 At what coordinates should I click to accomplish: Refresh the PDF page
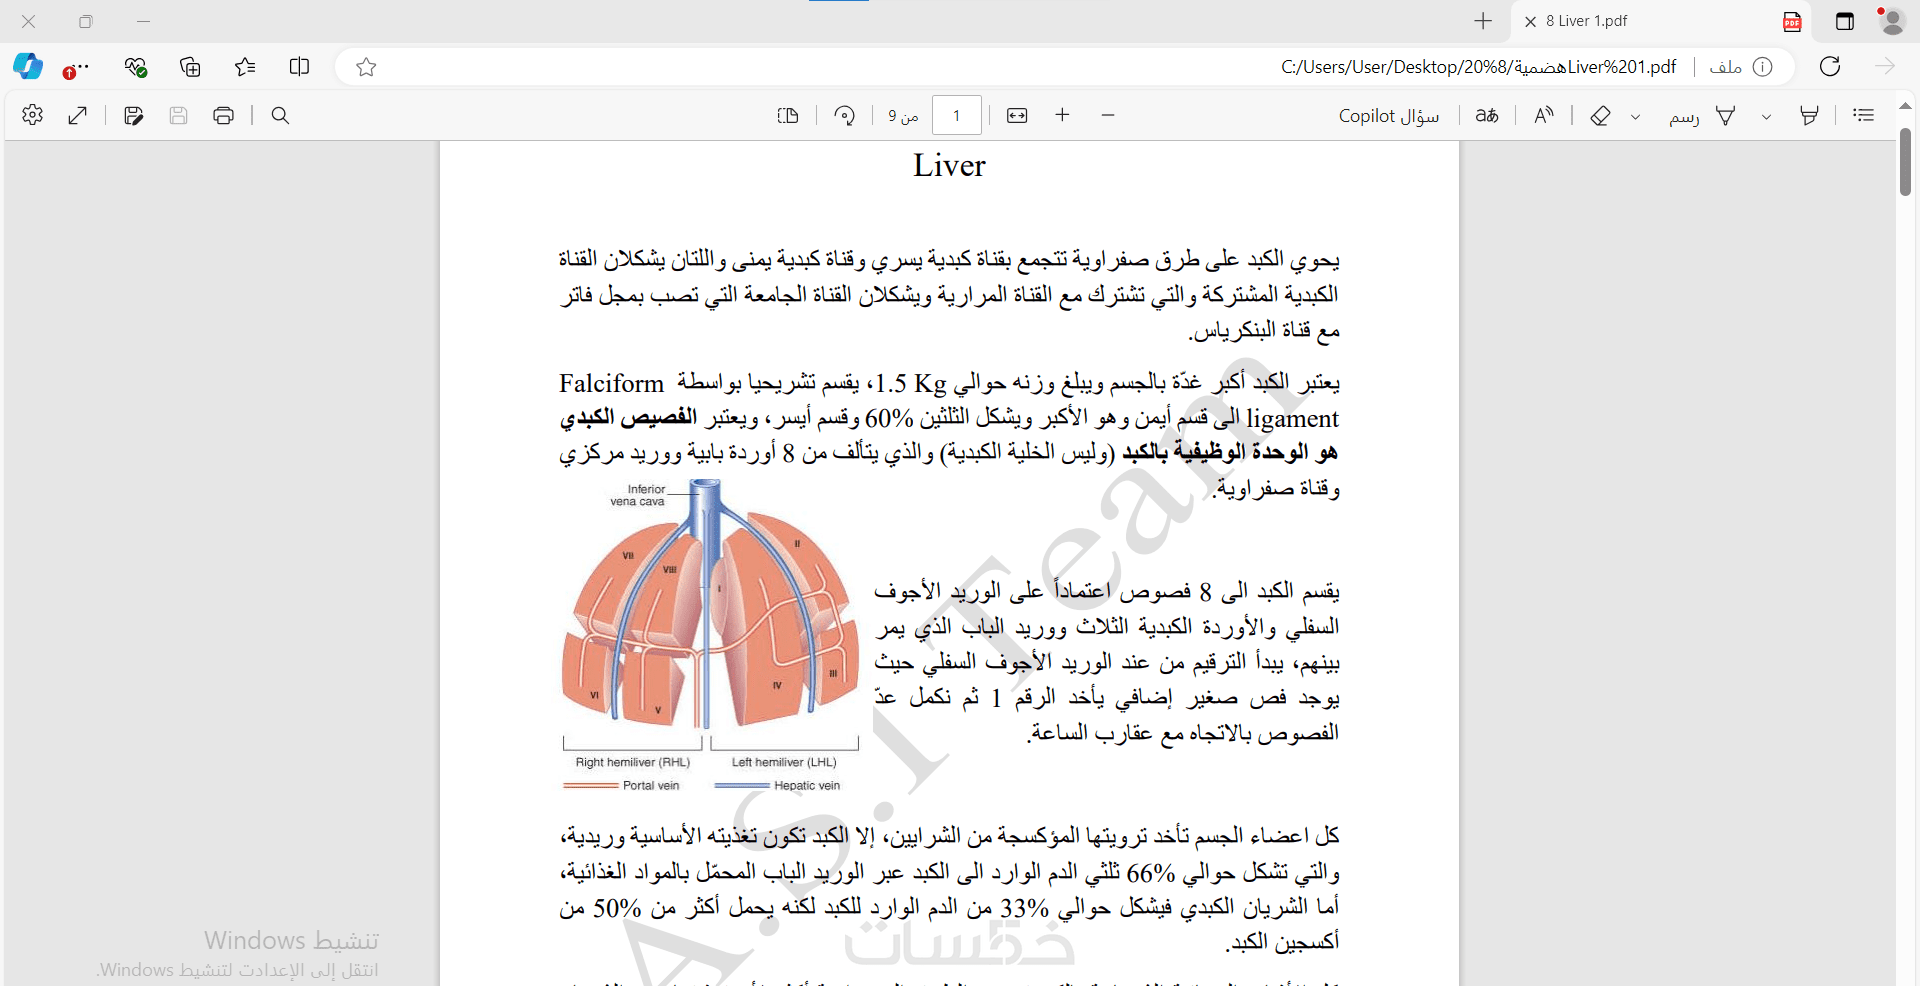[x=1830, y=67]
